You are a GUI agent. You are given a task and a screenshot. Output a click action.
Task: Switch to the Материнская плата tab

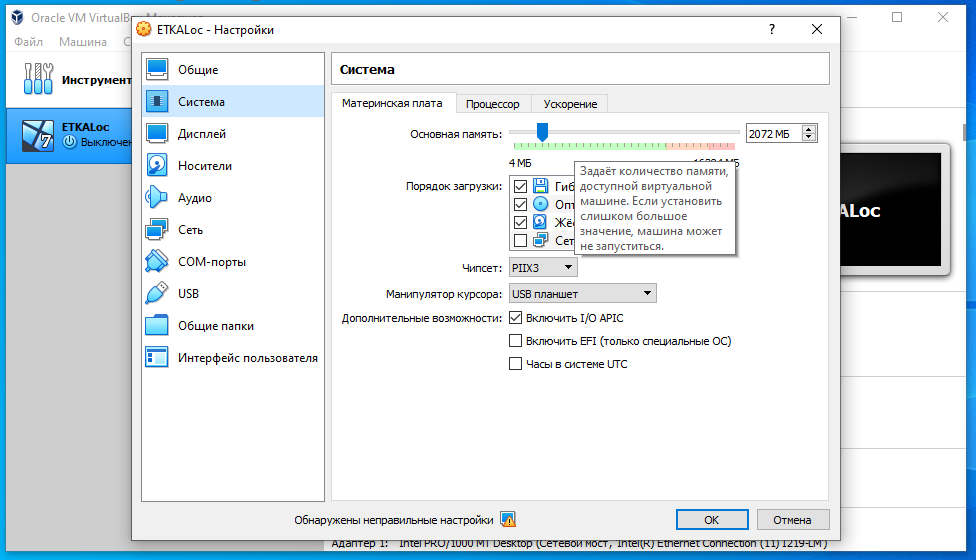pos(392,103)
